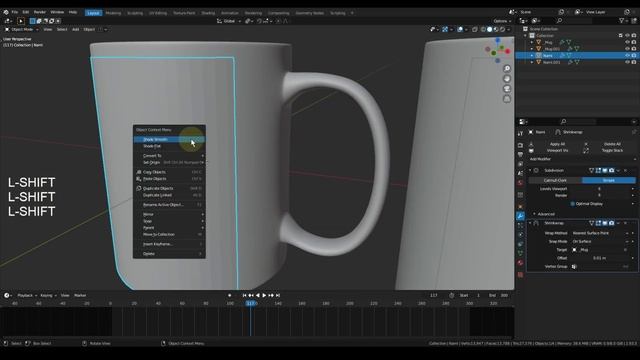The image size is (640, 360).
Task: Toggle Optimal Display checkbox
Action: [572, 204]
